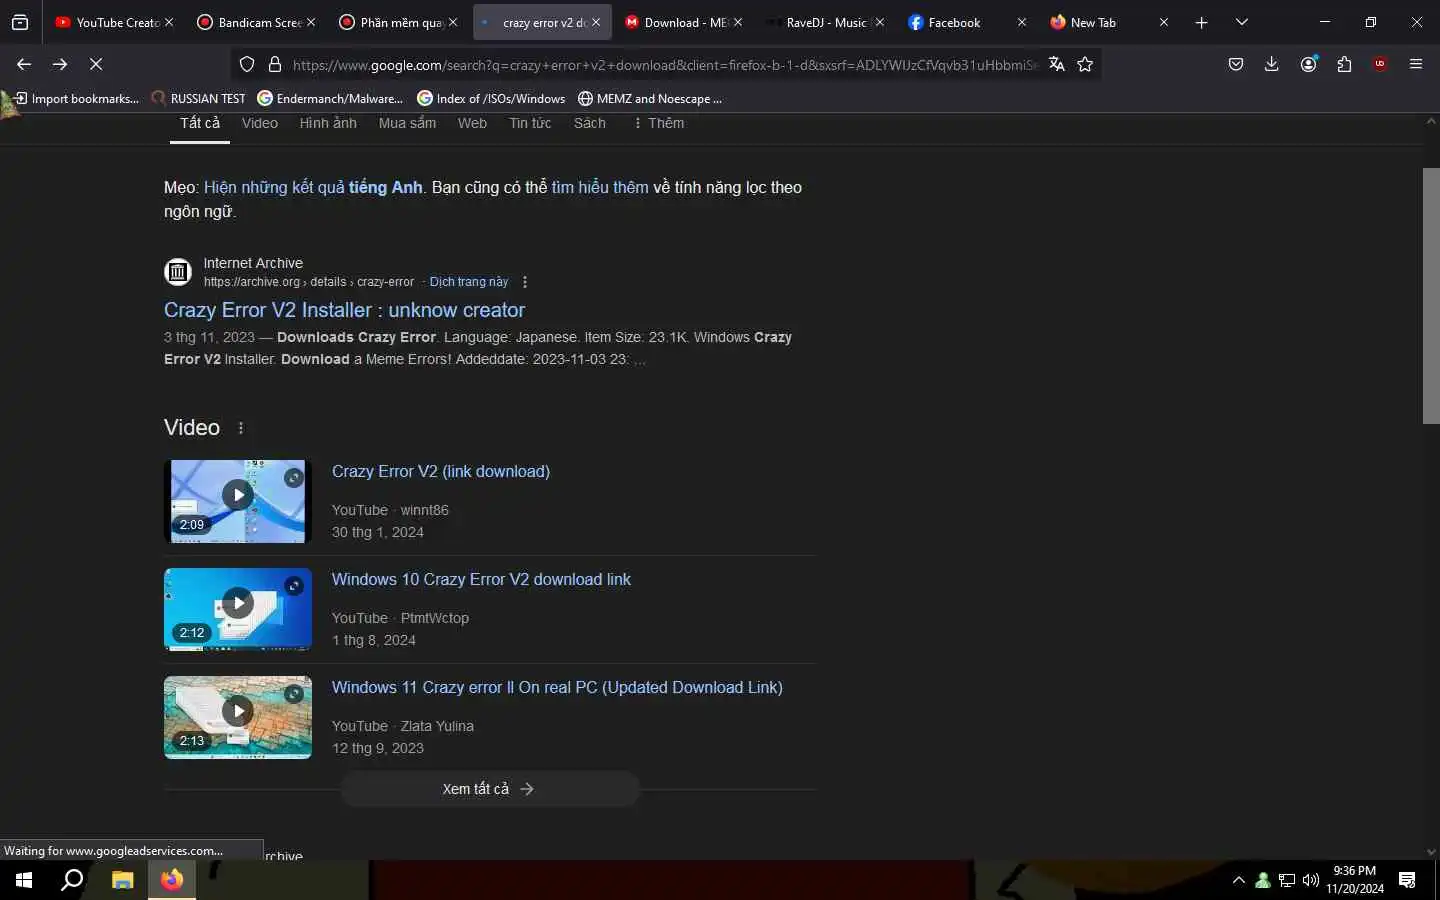Play the Crazy Error V2 2:09 thumbnail

tap(238, 501)
